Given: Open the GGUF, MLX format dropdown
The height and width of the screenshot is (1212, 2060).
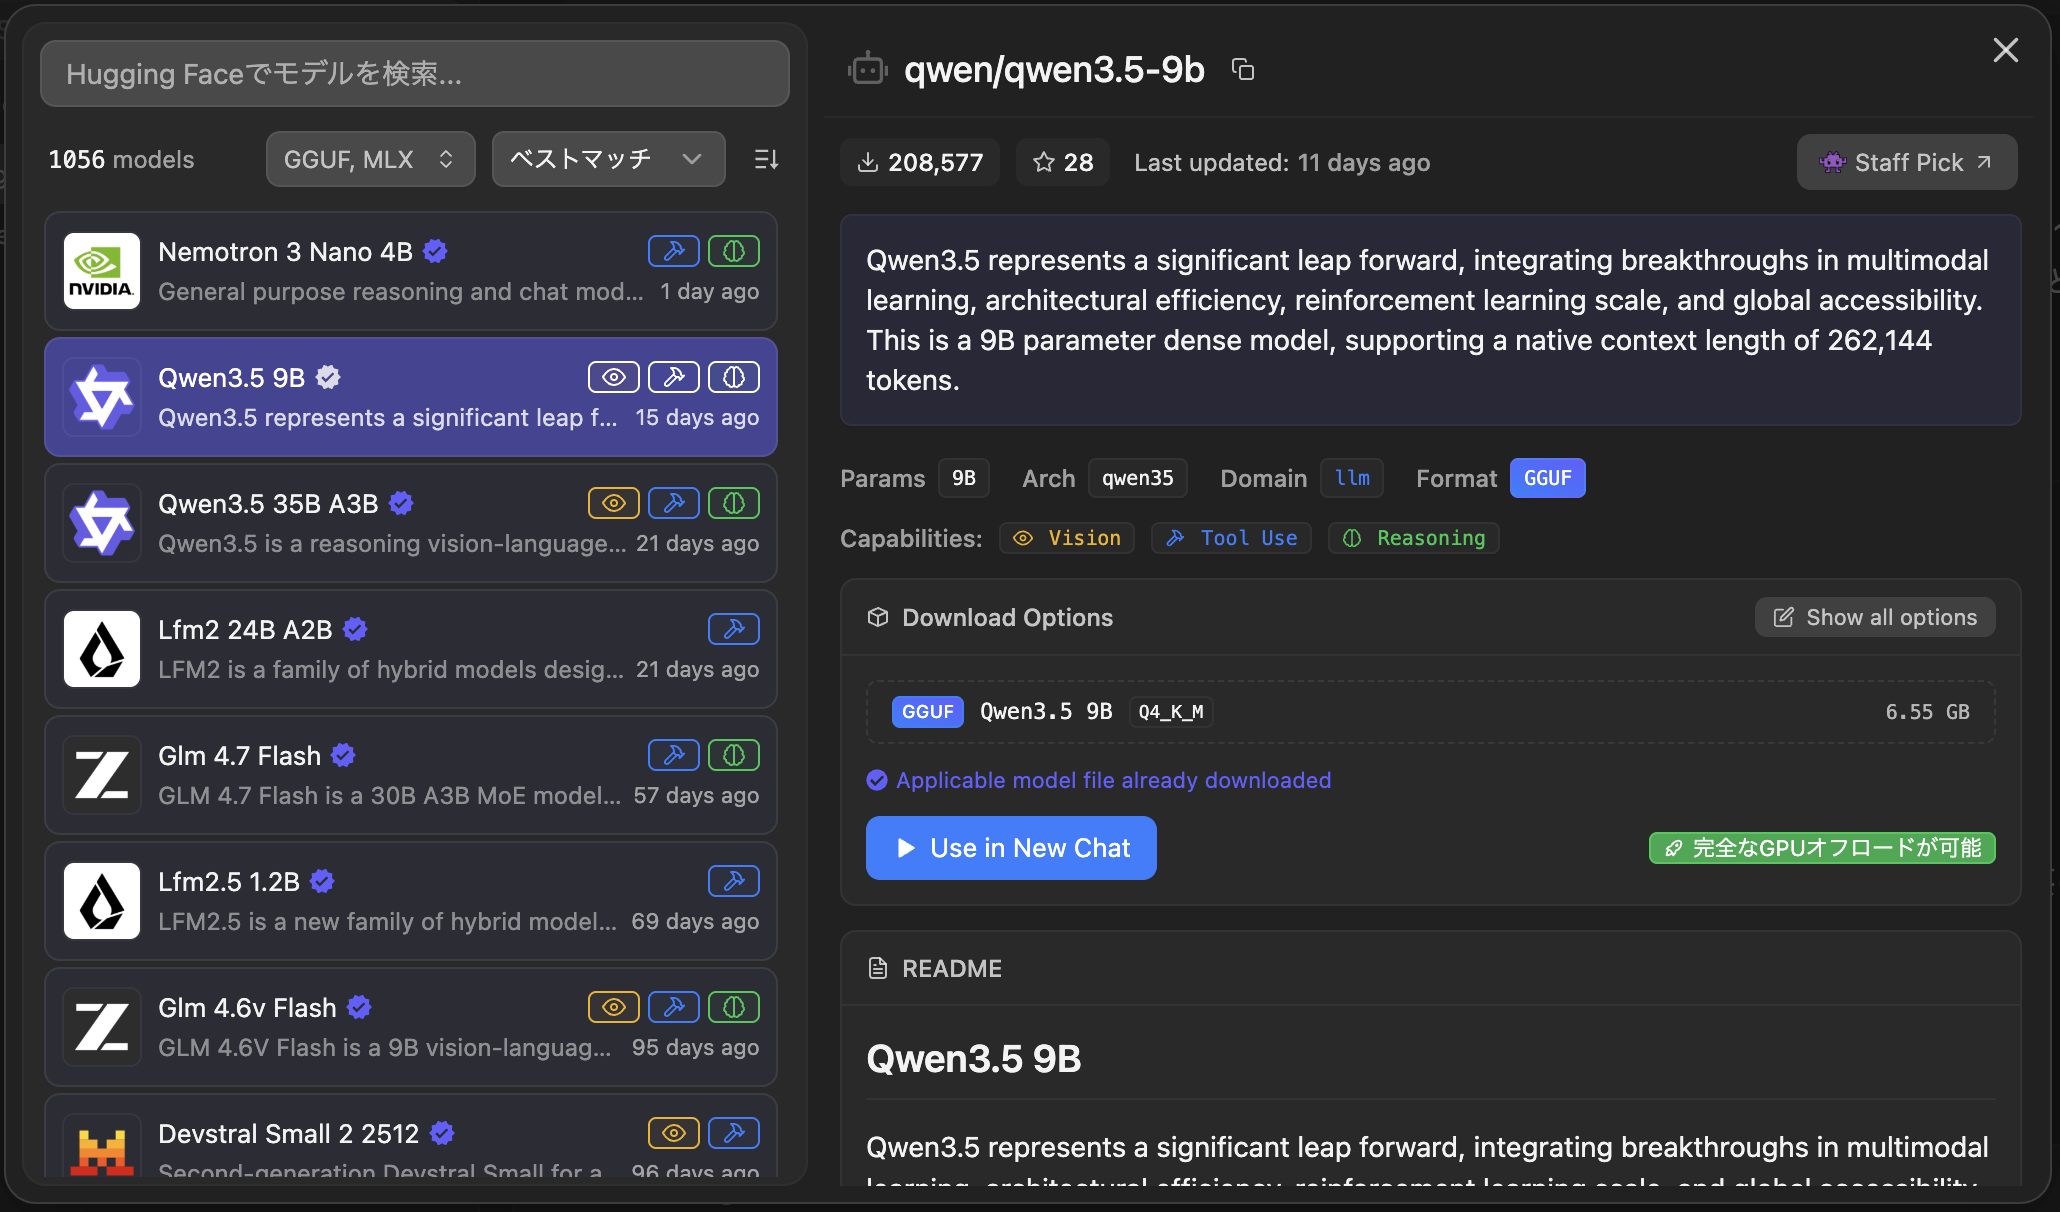Looking at the screenshot, I should click(x=370, y=159).
